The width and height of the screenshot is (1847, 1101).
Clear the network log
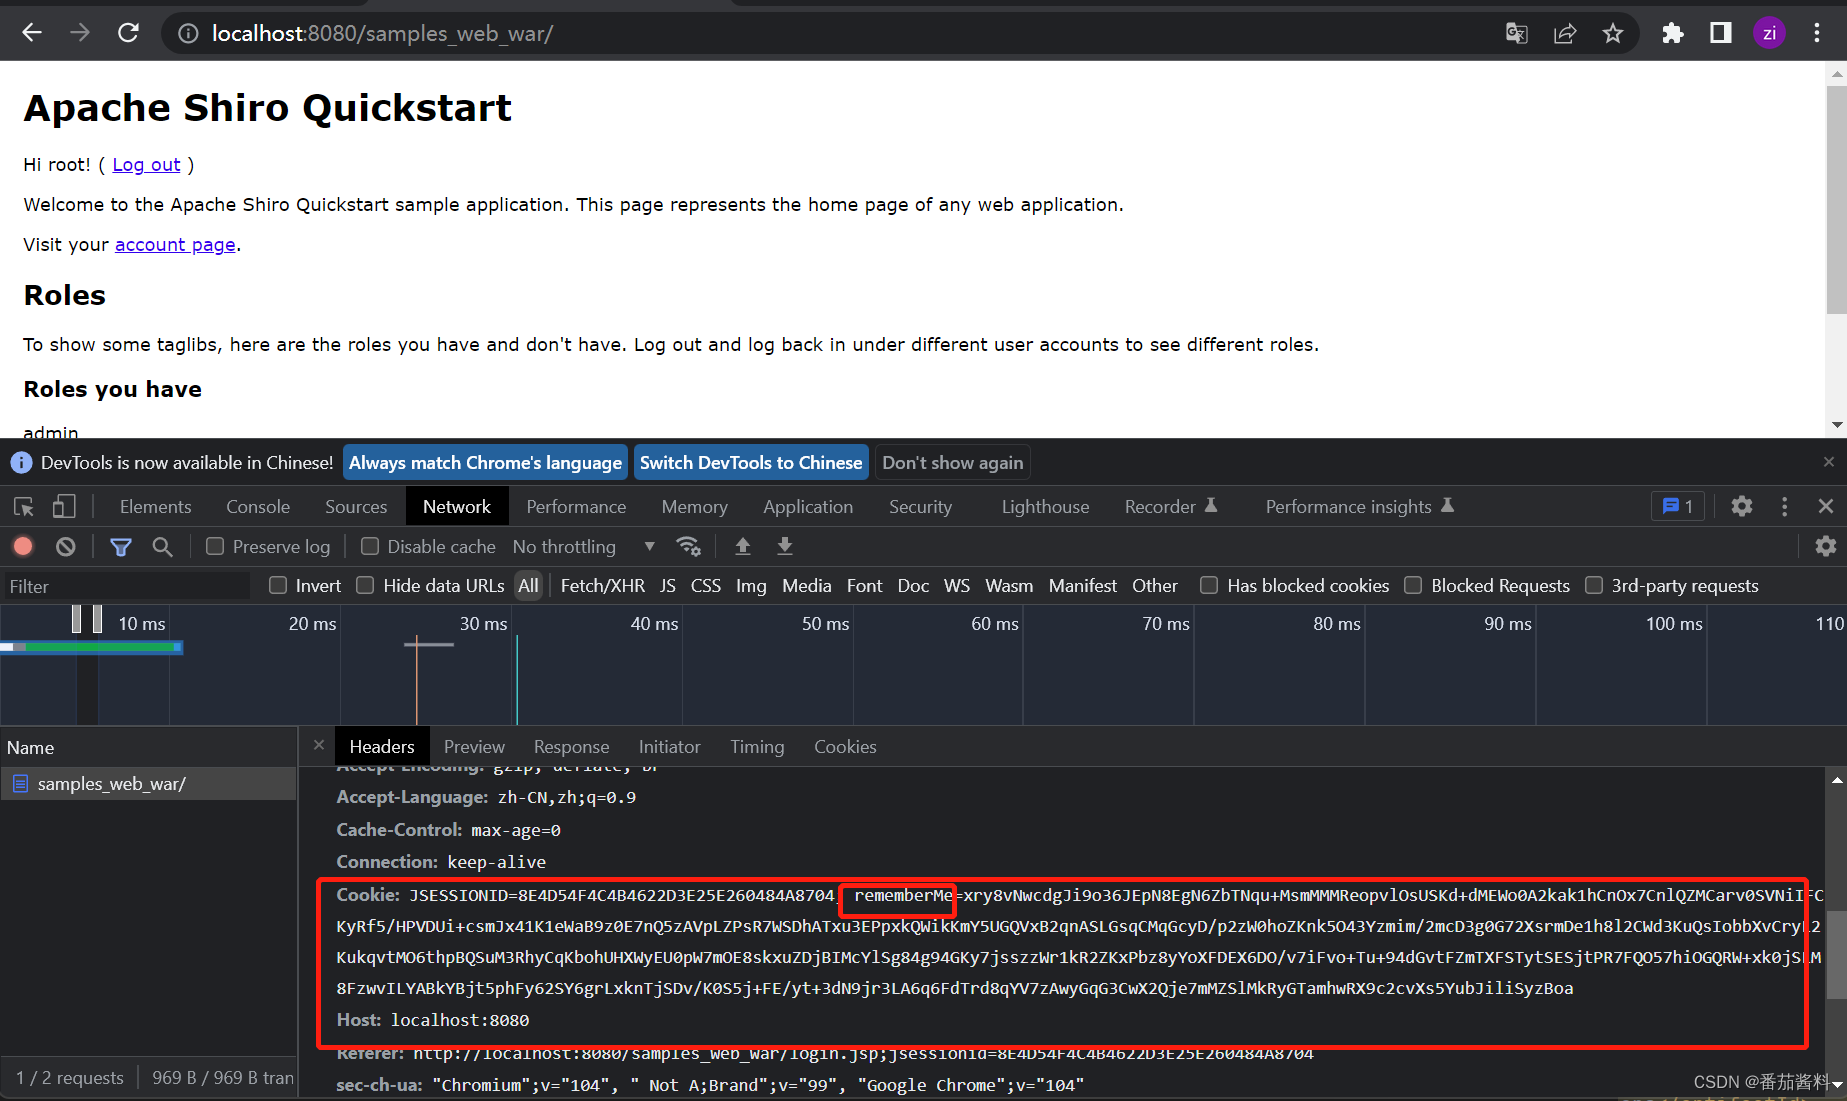coord(66,546)
